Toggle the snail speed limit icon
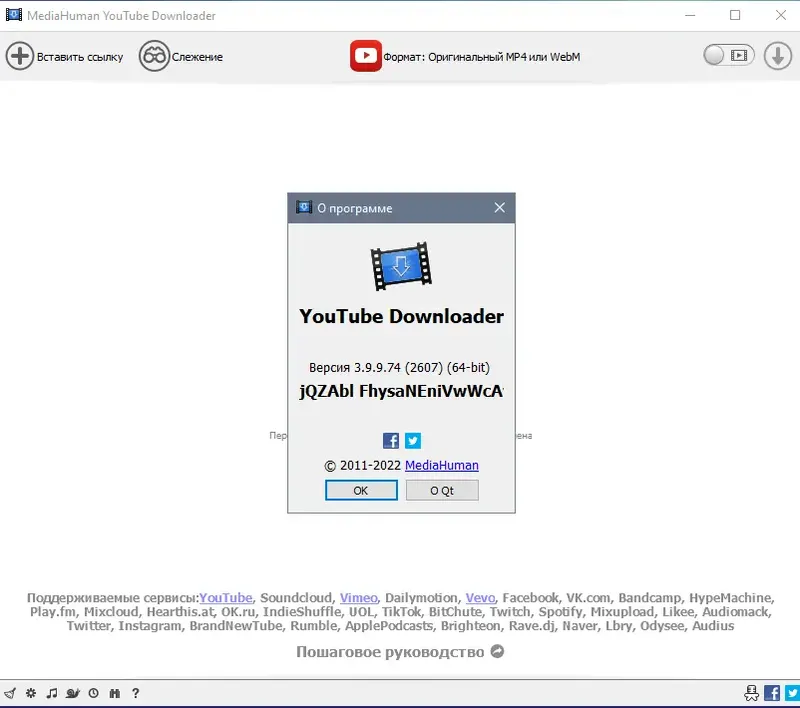Screen dimensions: 800x708 click(x=72, y=693)
